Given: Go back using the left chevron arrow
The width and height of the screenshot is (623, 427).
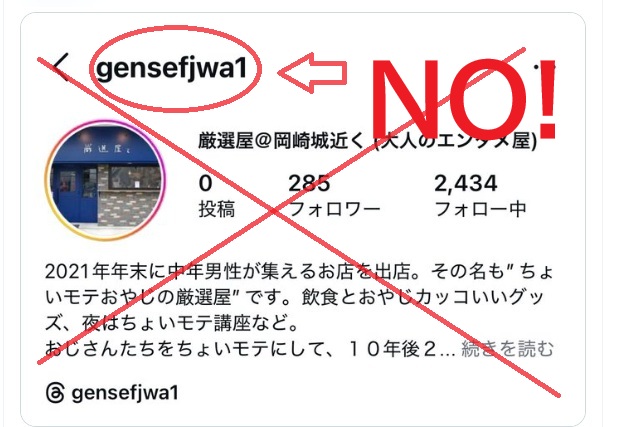Looking at the screenshot, I should (62, 66).
